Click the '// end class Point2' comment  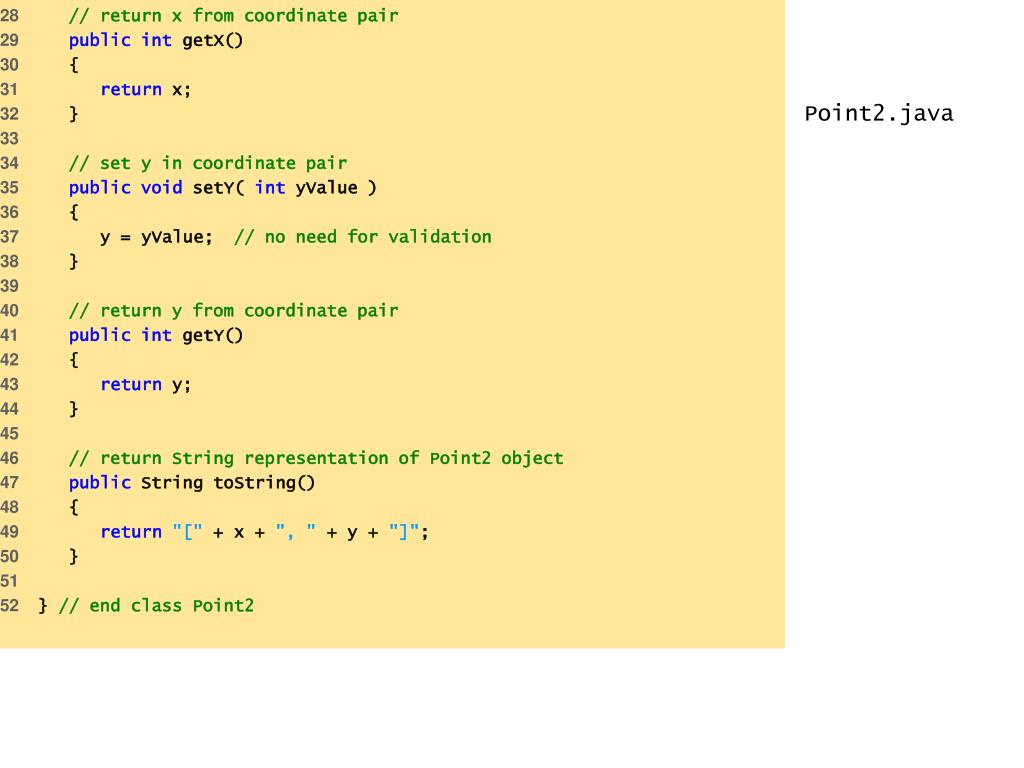click(156, 606)
